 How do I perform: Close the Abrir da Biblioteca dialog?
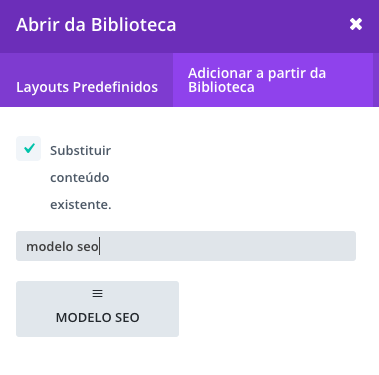(x=356, y=24)
